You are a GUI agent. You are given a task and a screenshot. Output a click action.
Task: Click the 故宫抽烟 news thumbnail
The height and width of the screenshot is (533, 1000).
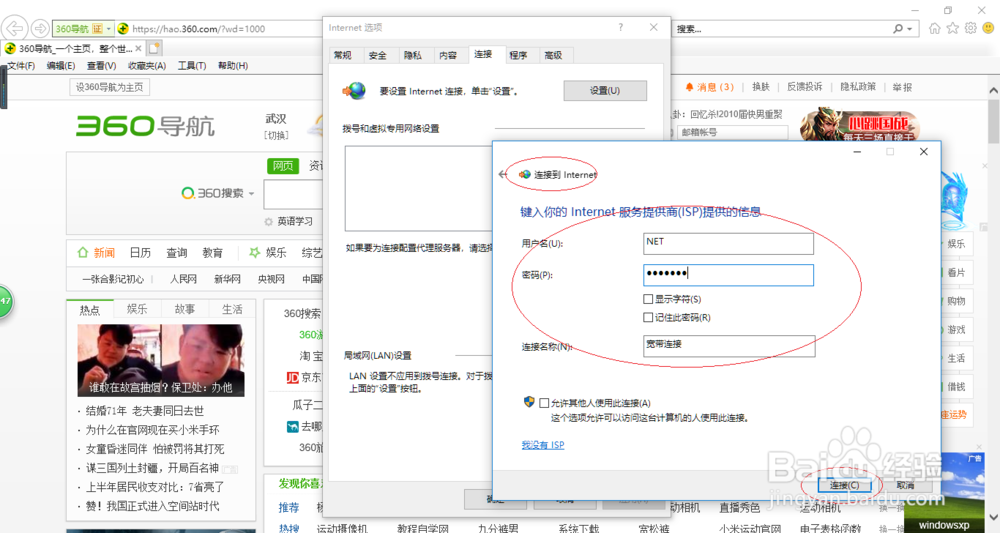click(161, 360)
